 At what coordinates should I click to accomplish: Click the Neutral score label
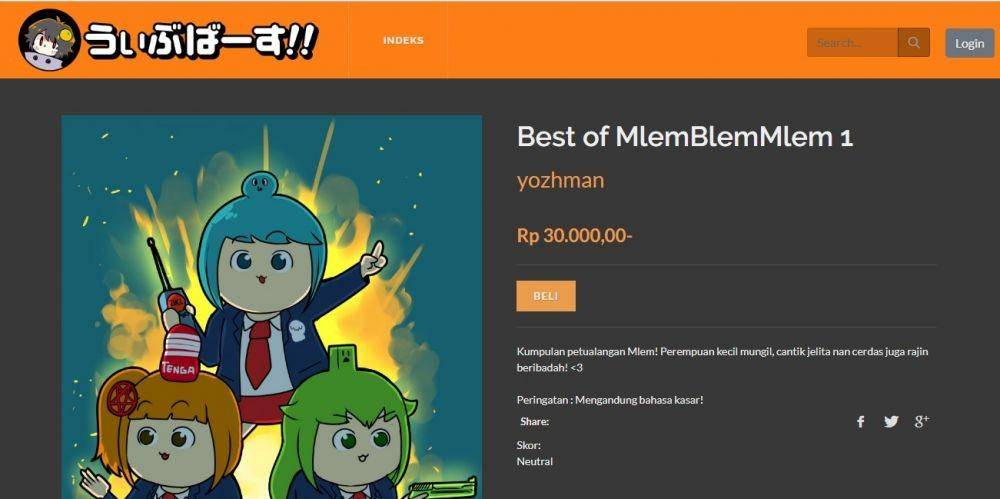pos(534,461)
